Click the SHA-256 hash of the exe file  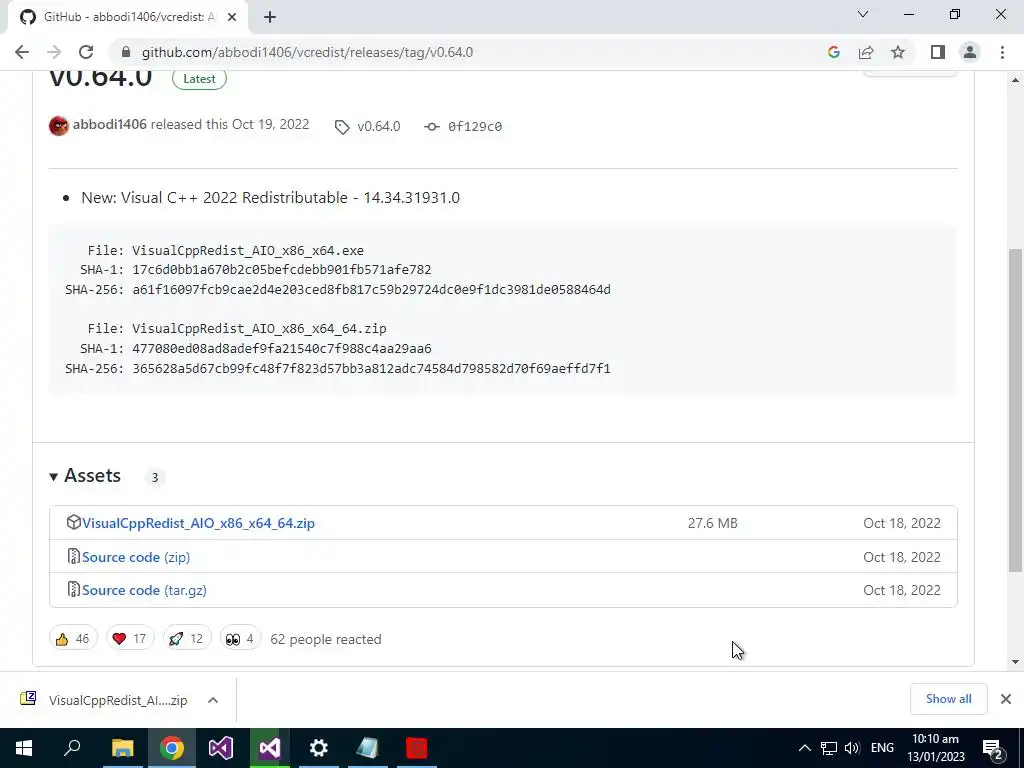(x=372, y=289)
